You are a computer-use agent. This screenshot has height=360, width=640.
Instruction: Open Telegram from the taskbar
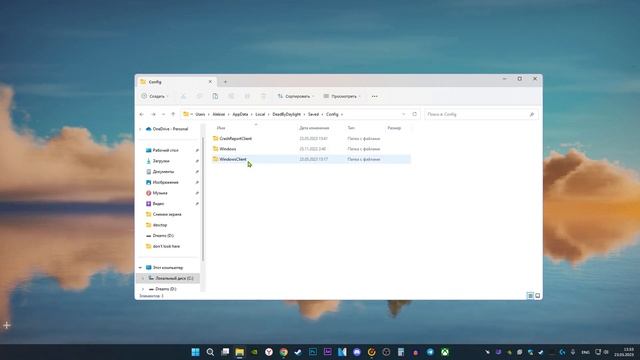click(x=430, y=352)
